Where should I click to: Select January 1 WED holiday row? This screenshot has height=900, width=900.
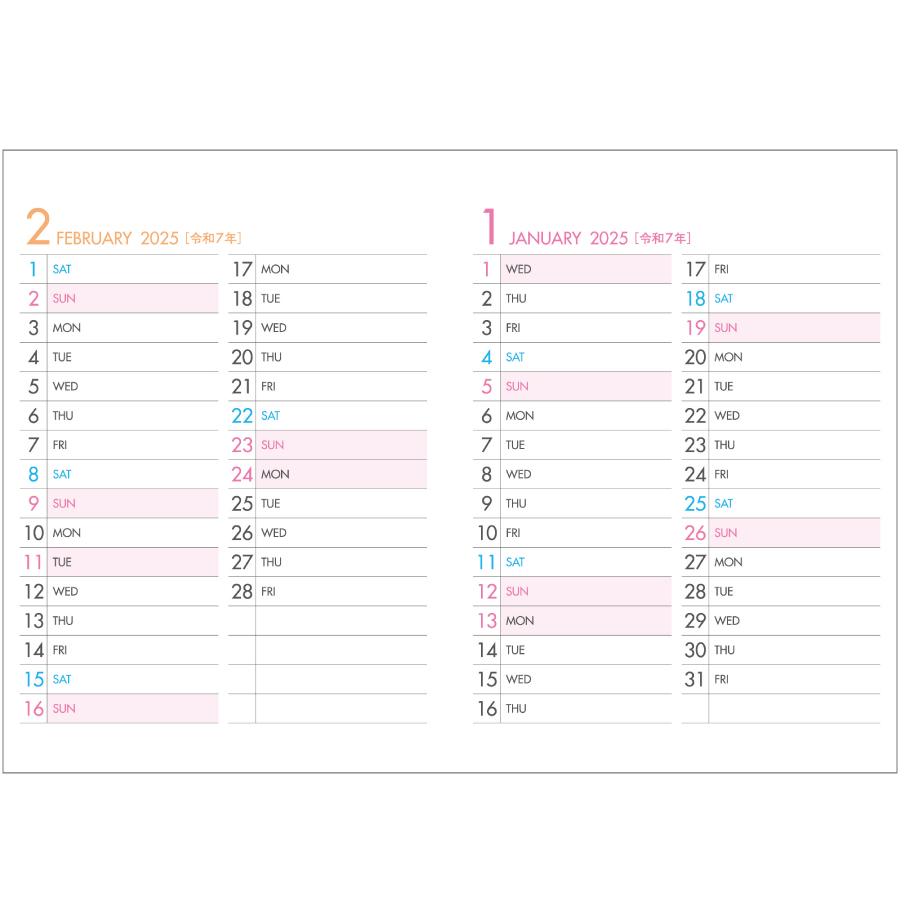[572, 269]
